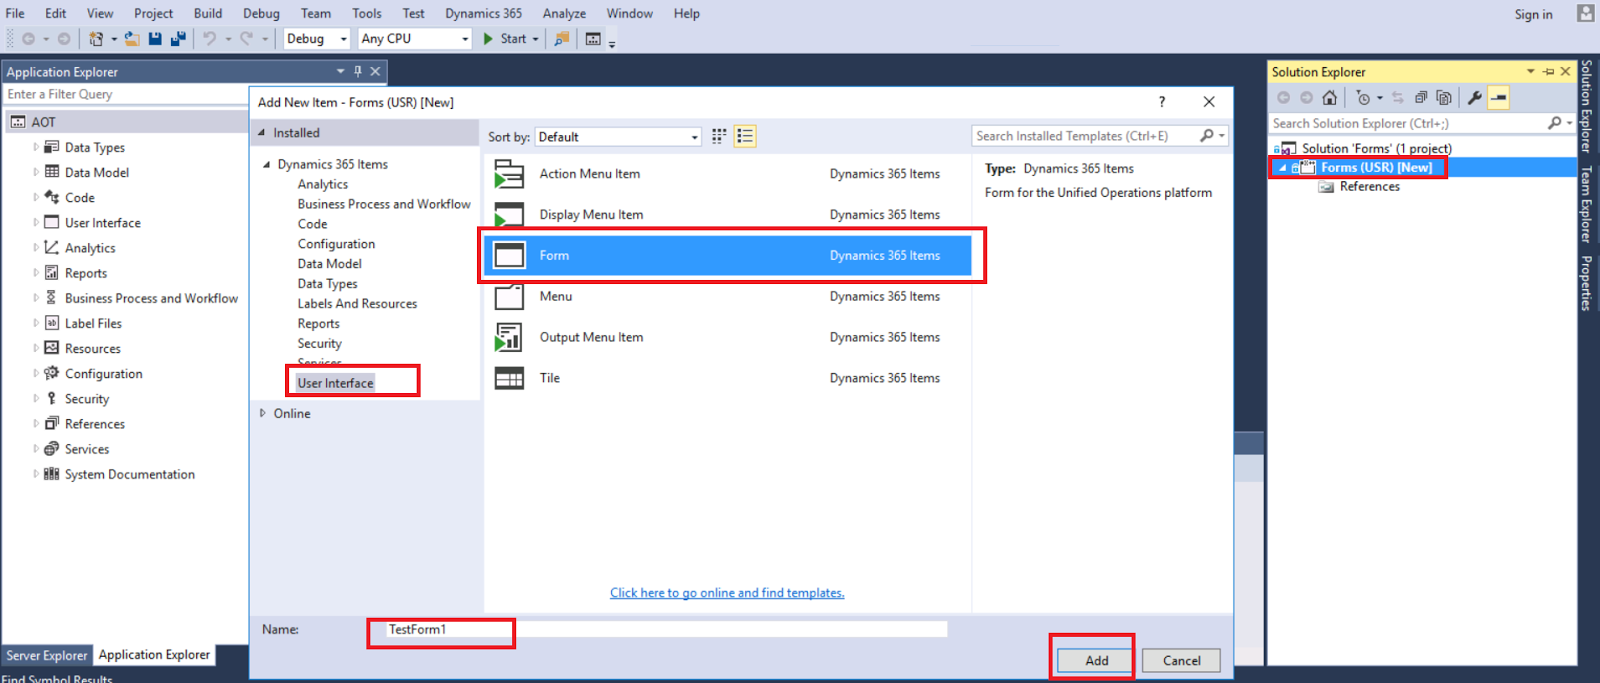The image size is (1600, 683).
Task: Select the Menu template
Action: (x=728, y=297)
